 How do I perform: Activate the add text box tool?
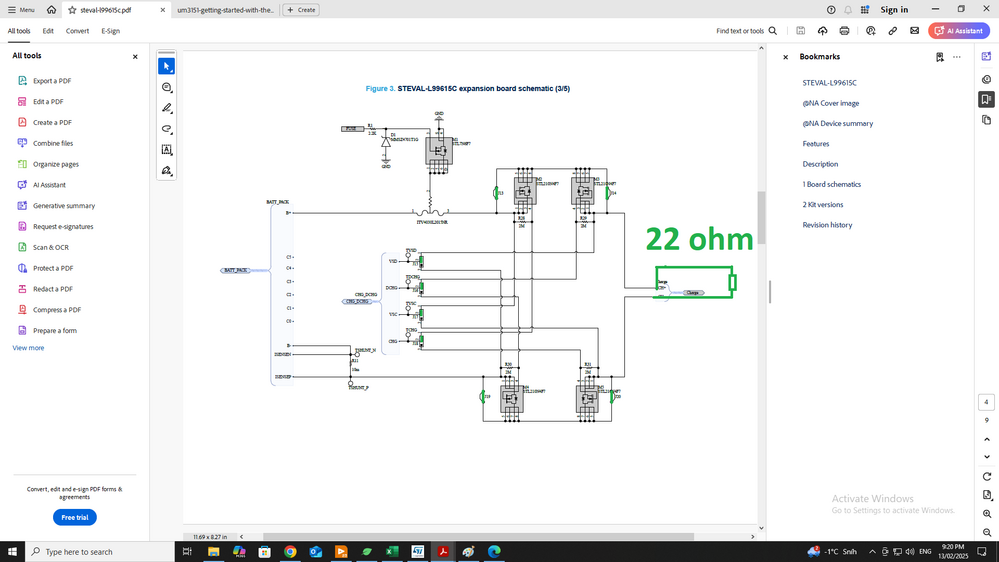[x=166, y=150]
